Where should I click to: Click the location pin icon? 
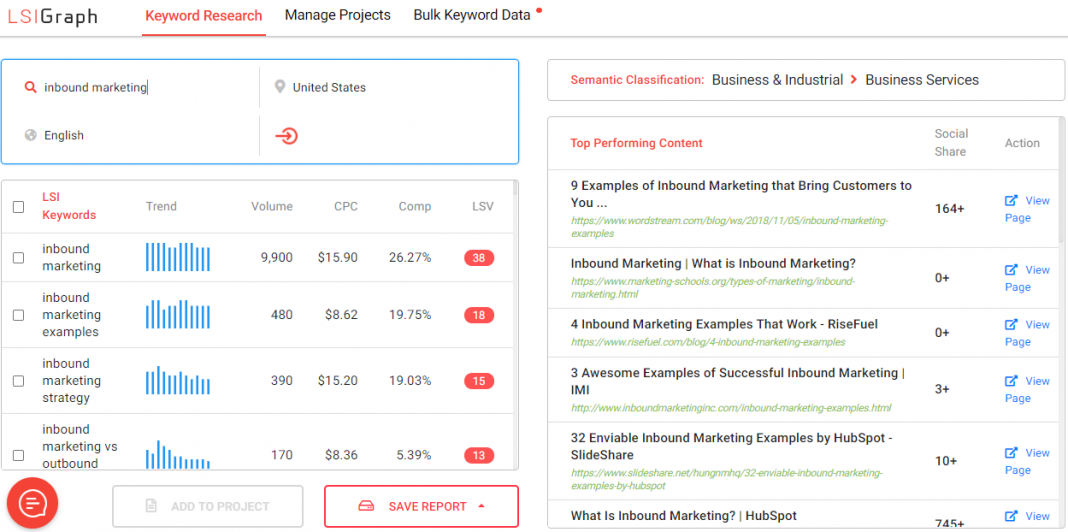[279, 87]
